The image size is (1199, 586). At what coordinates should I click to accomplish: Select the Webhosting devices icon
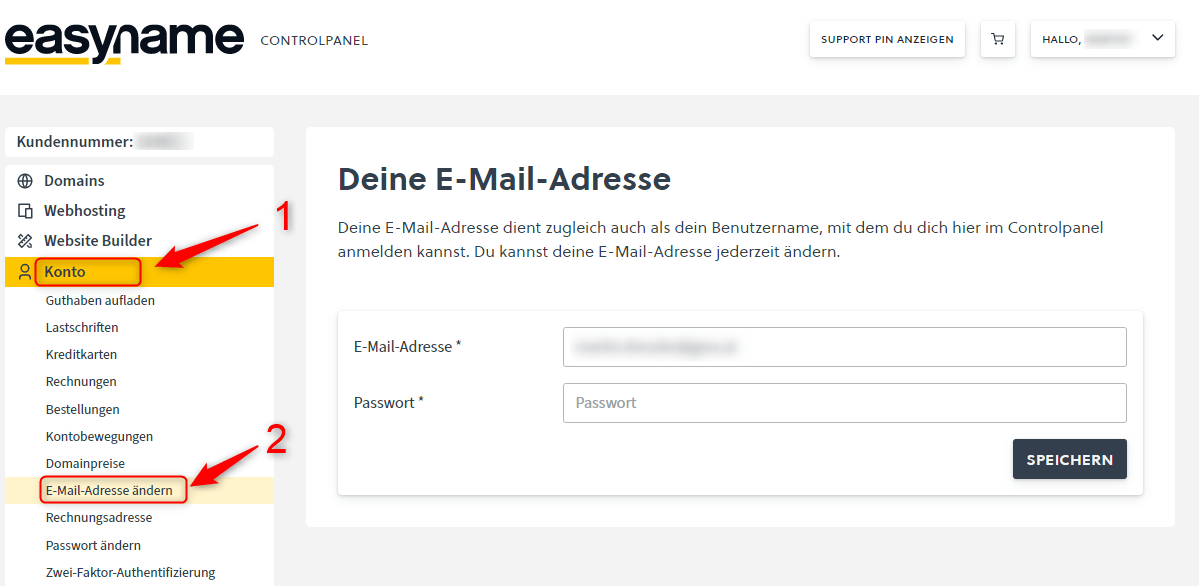(23, 210)
